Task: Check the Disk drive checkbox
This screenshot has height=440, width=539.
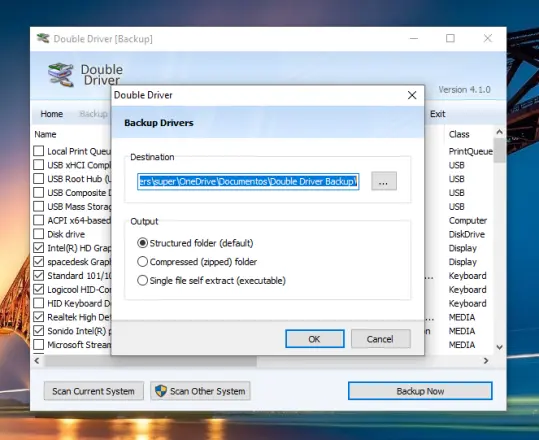Action: 38,234
